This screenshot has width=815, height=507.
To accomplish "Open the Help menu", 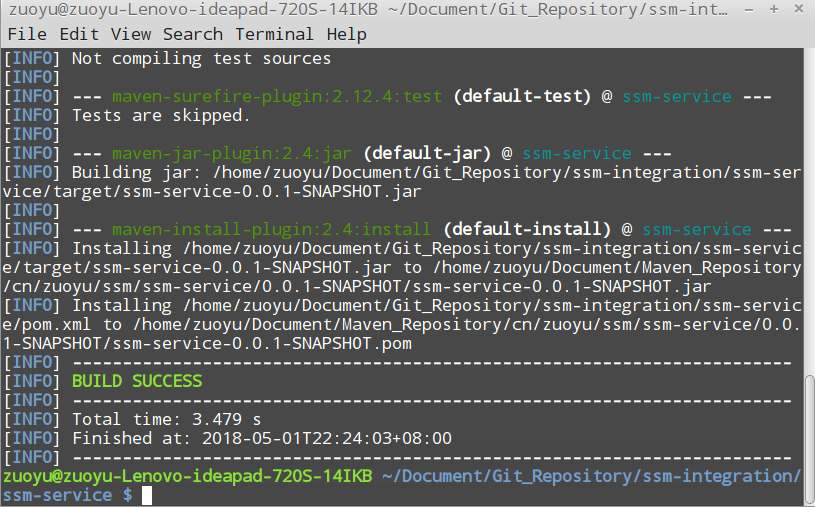I will click(347, 34).
